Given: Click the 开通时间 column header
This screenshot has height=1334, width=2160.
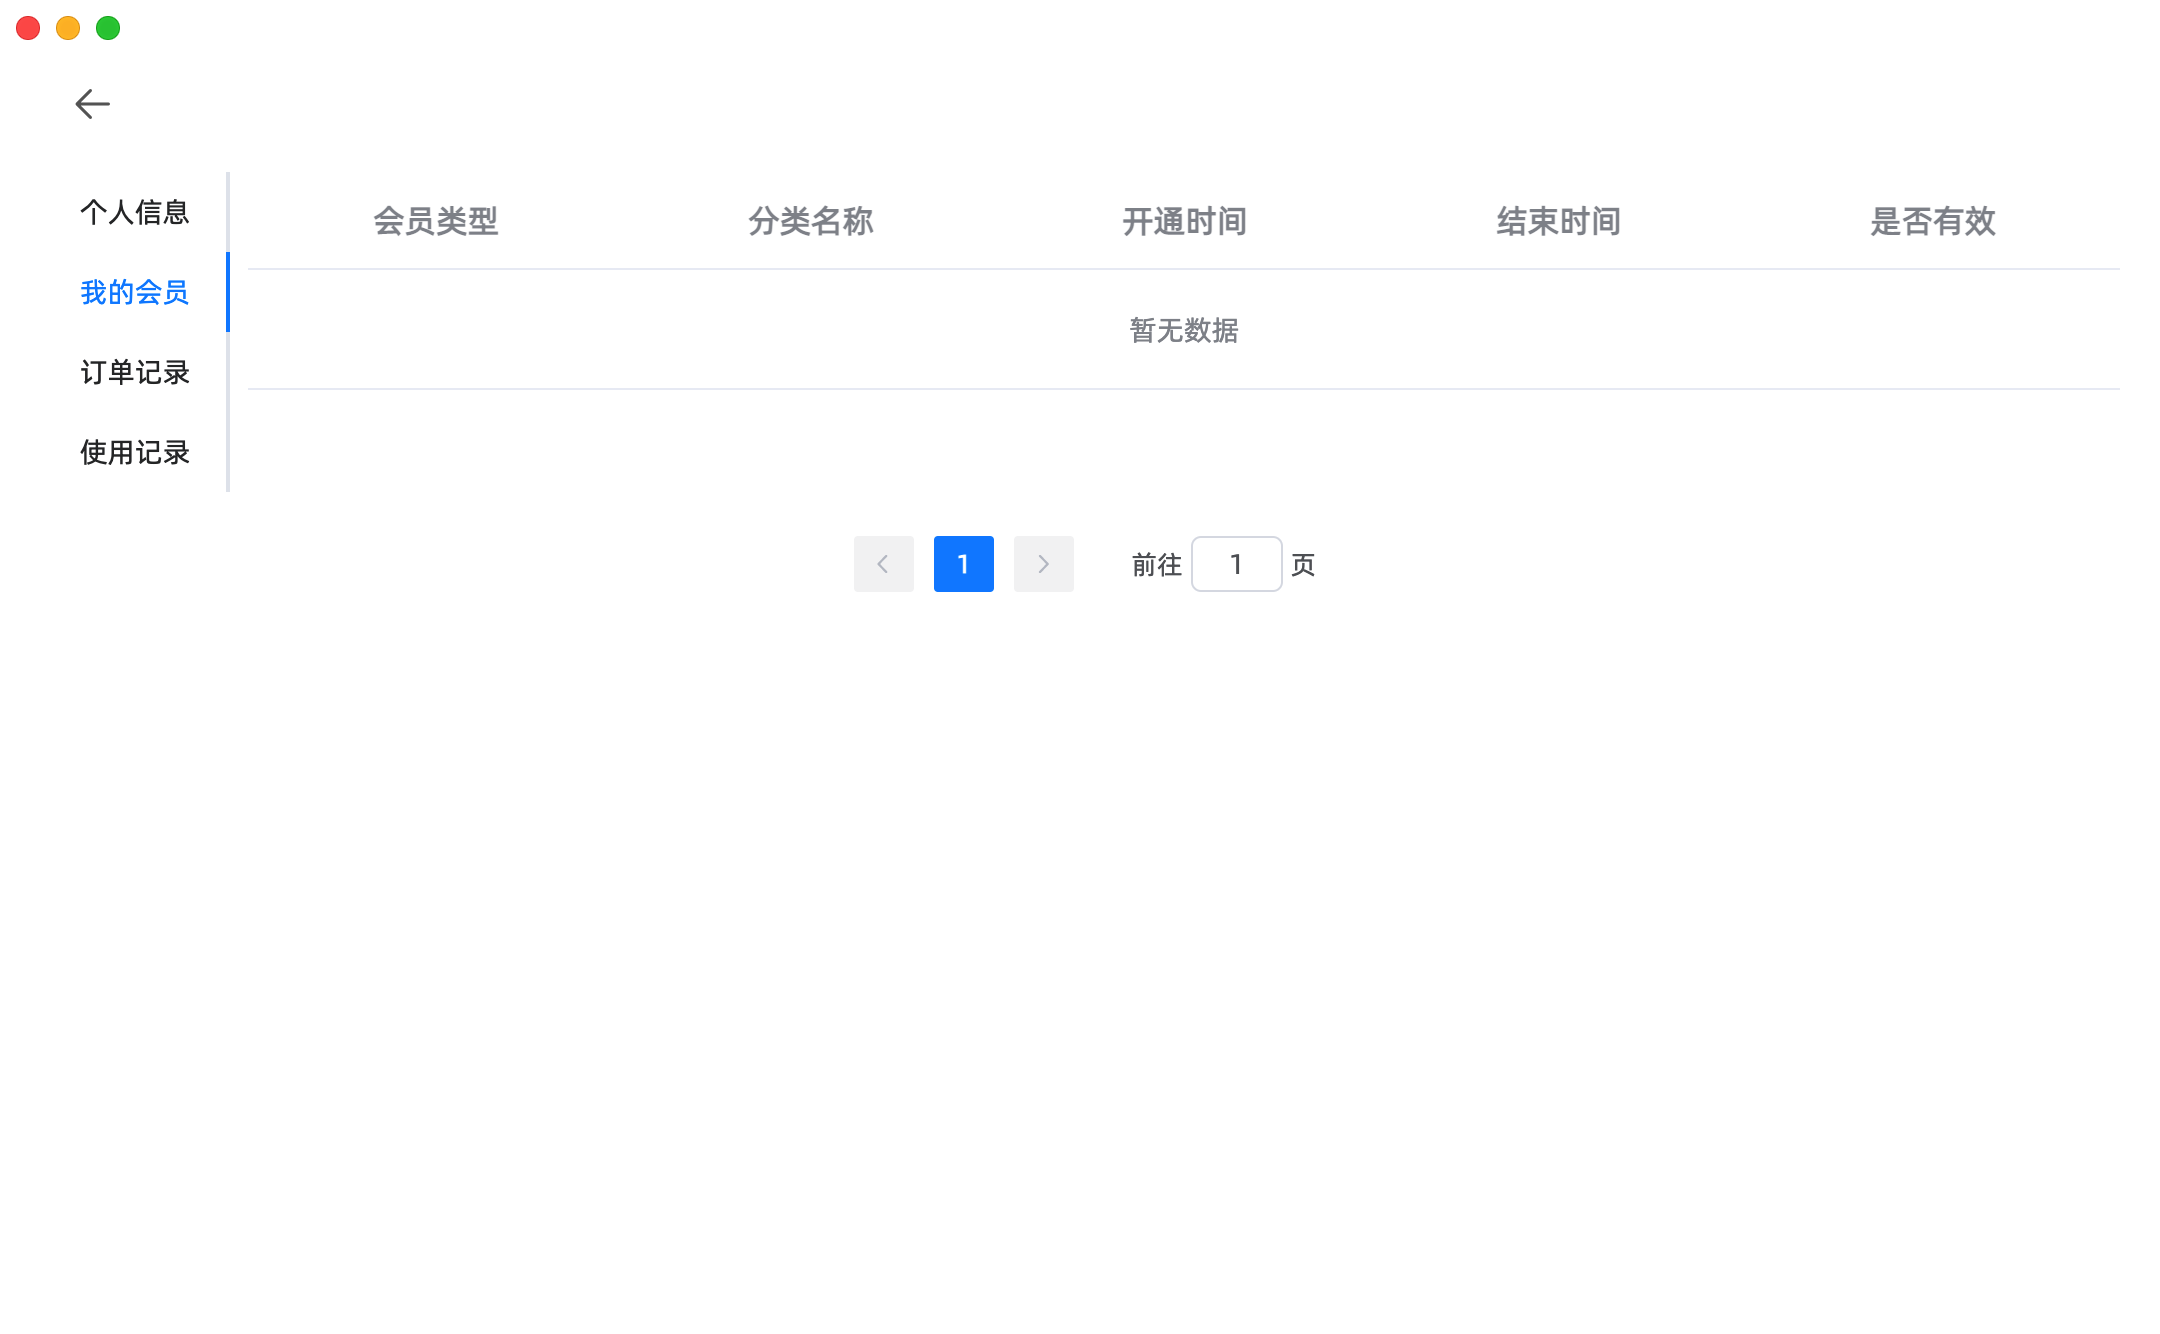Looking at the screenshot, I should (x=1184, y=221).
